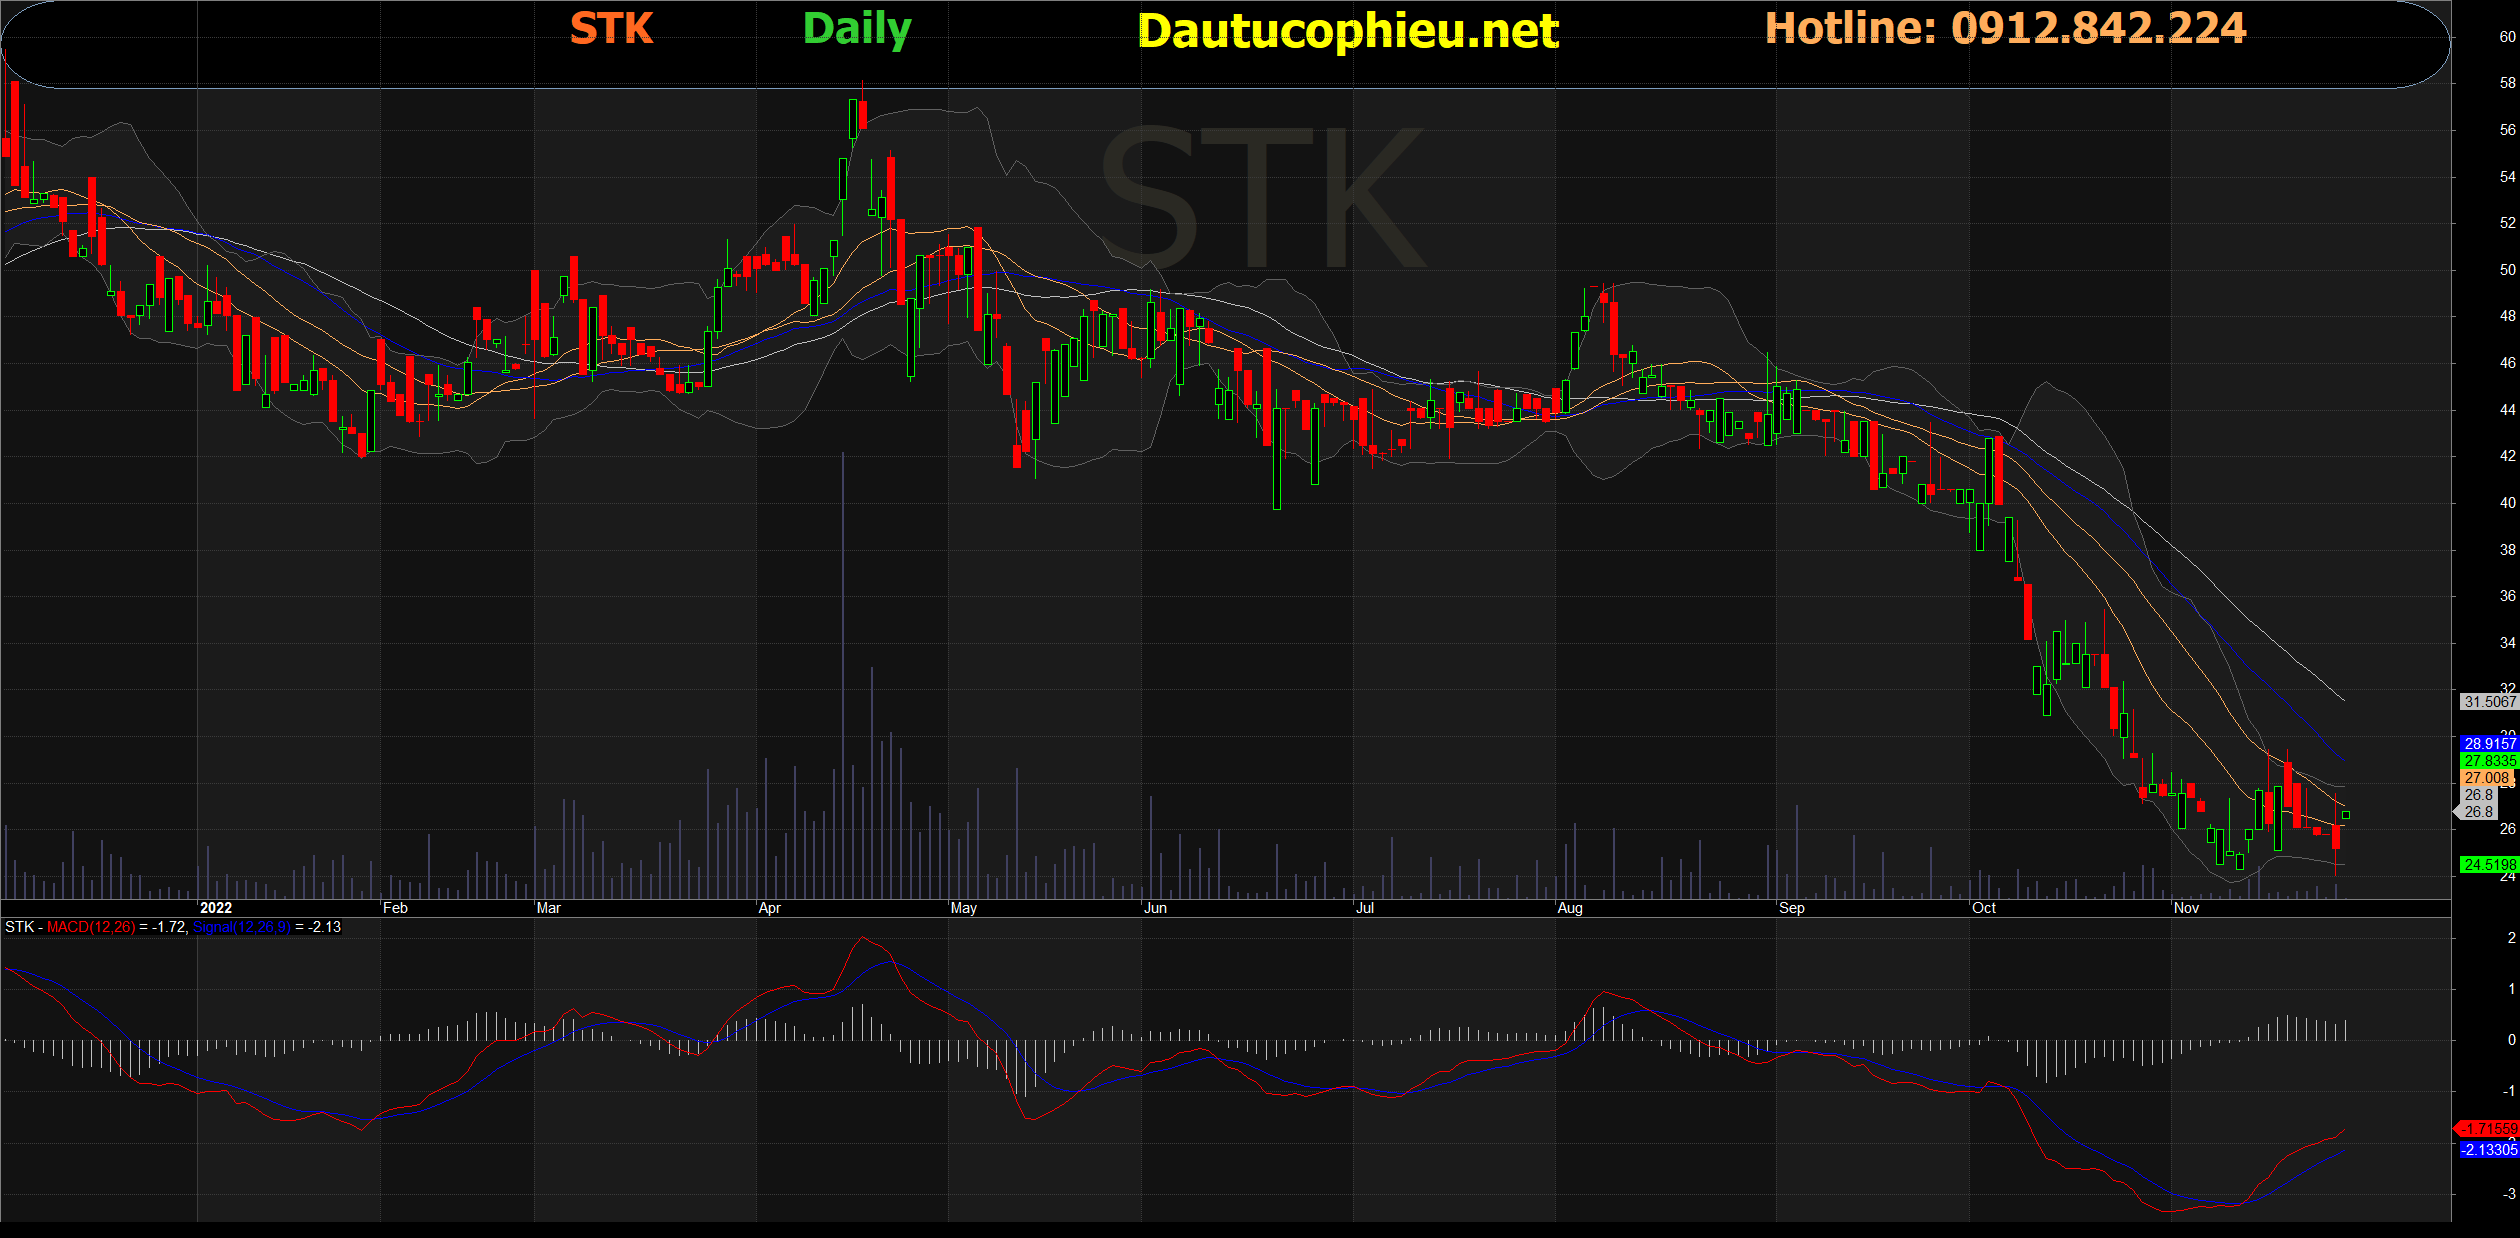2520x1238 pixels.
Task: Select the Feb marker on time axis
Action: point(395,908)
